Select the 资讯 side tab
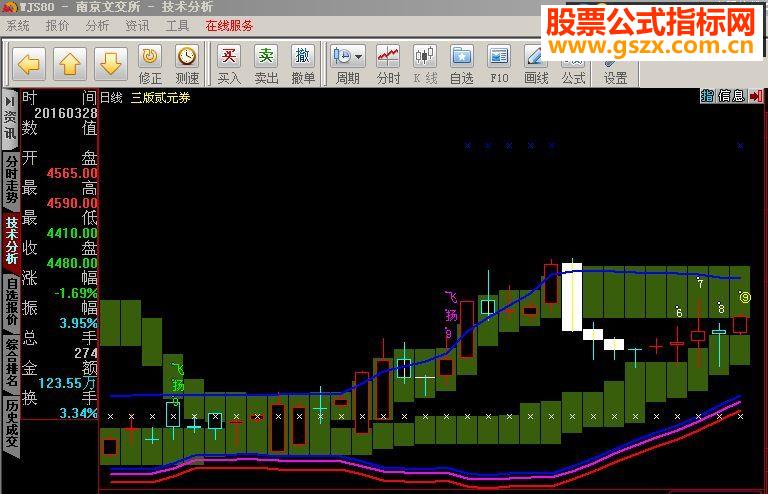Screen dimensions: 768x494 (x=10, y=118)
